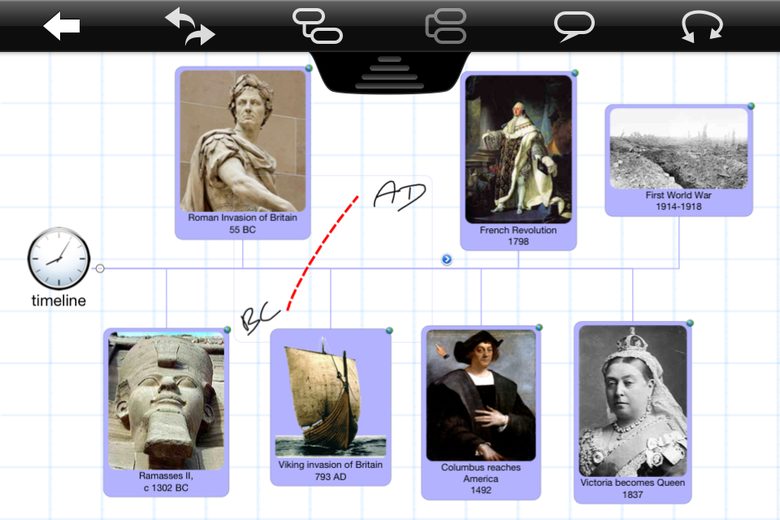Screen dimensions: 780x520
Task: Tap the back arrow in the toolbar
Action: [x=62, y=26]
